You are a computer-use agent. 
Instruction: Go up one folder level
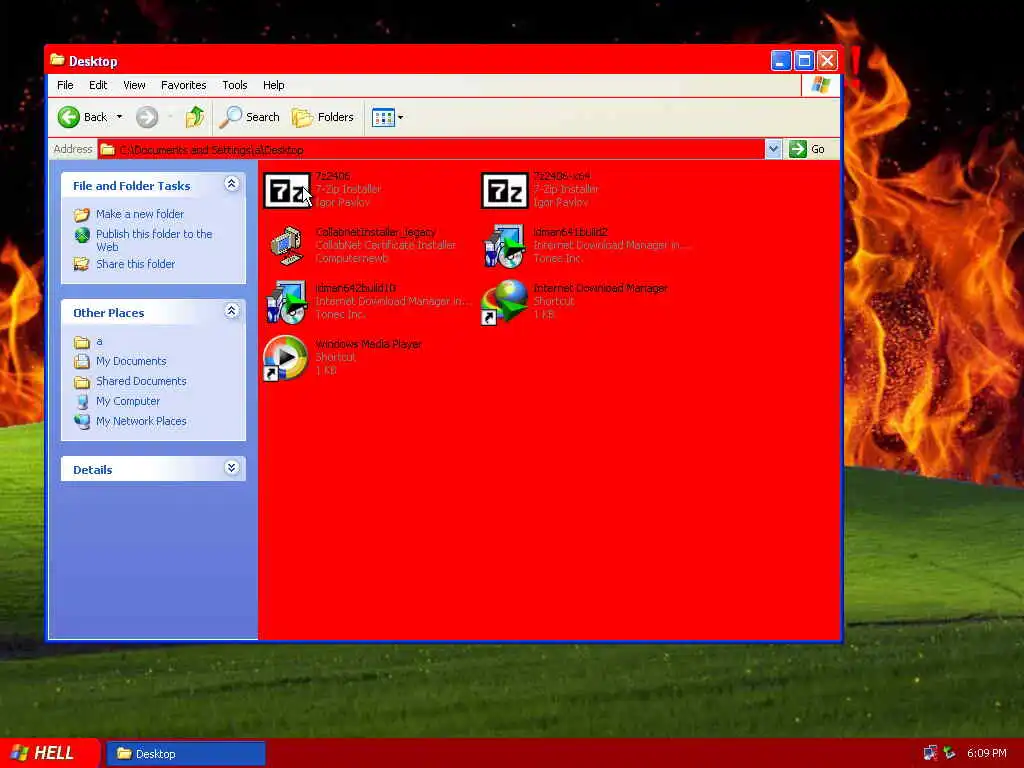point(195,117)
